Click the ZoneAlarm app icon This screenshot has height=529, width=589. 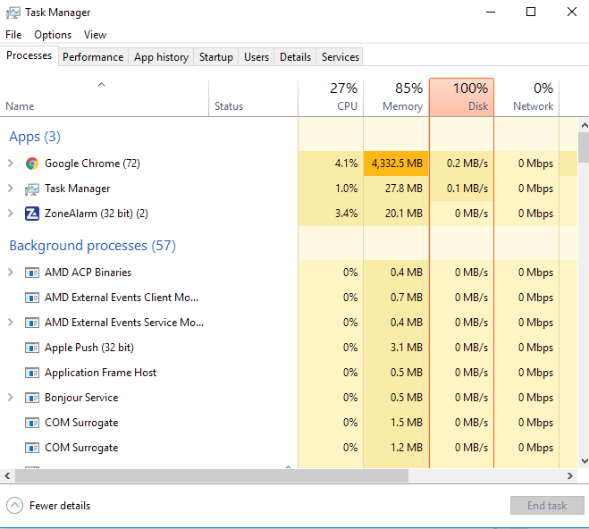(x=32, y=213)
